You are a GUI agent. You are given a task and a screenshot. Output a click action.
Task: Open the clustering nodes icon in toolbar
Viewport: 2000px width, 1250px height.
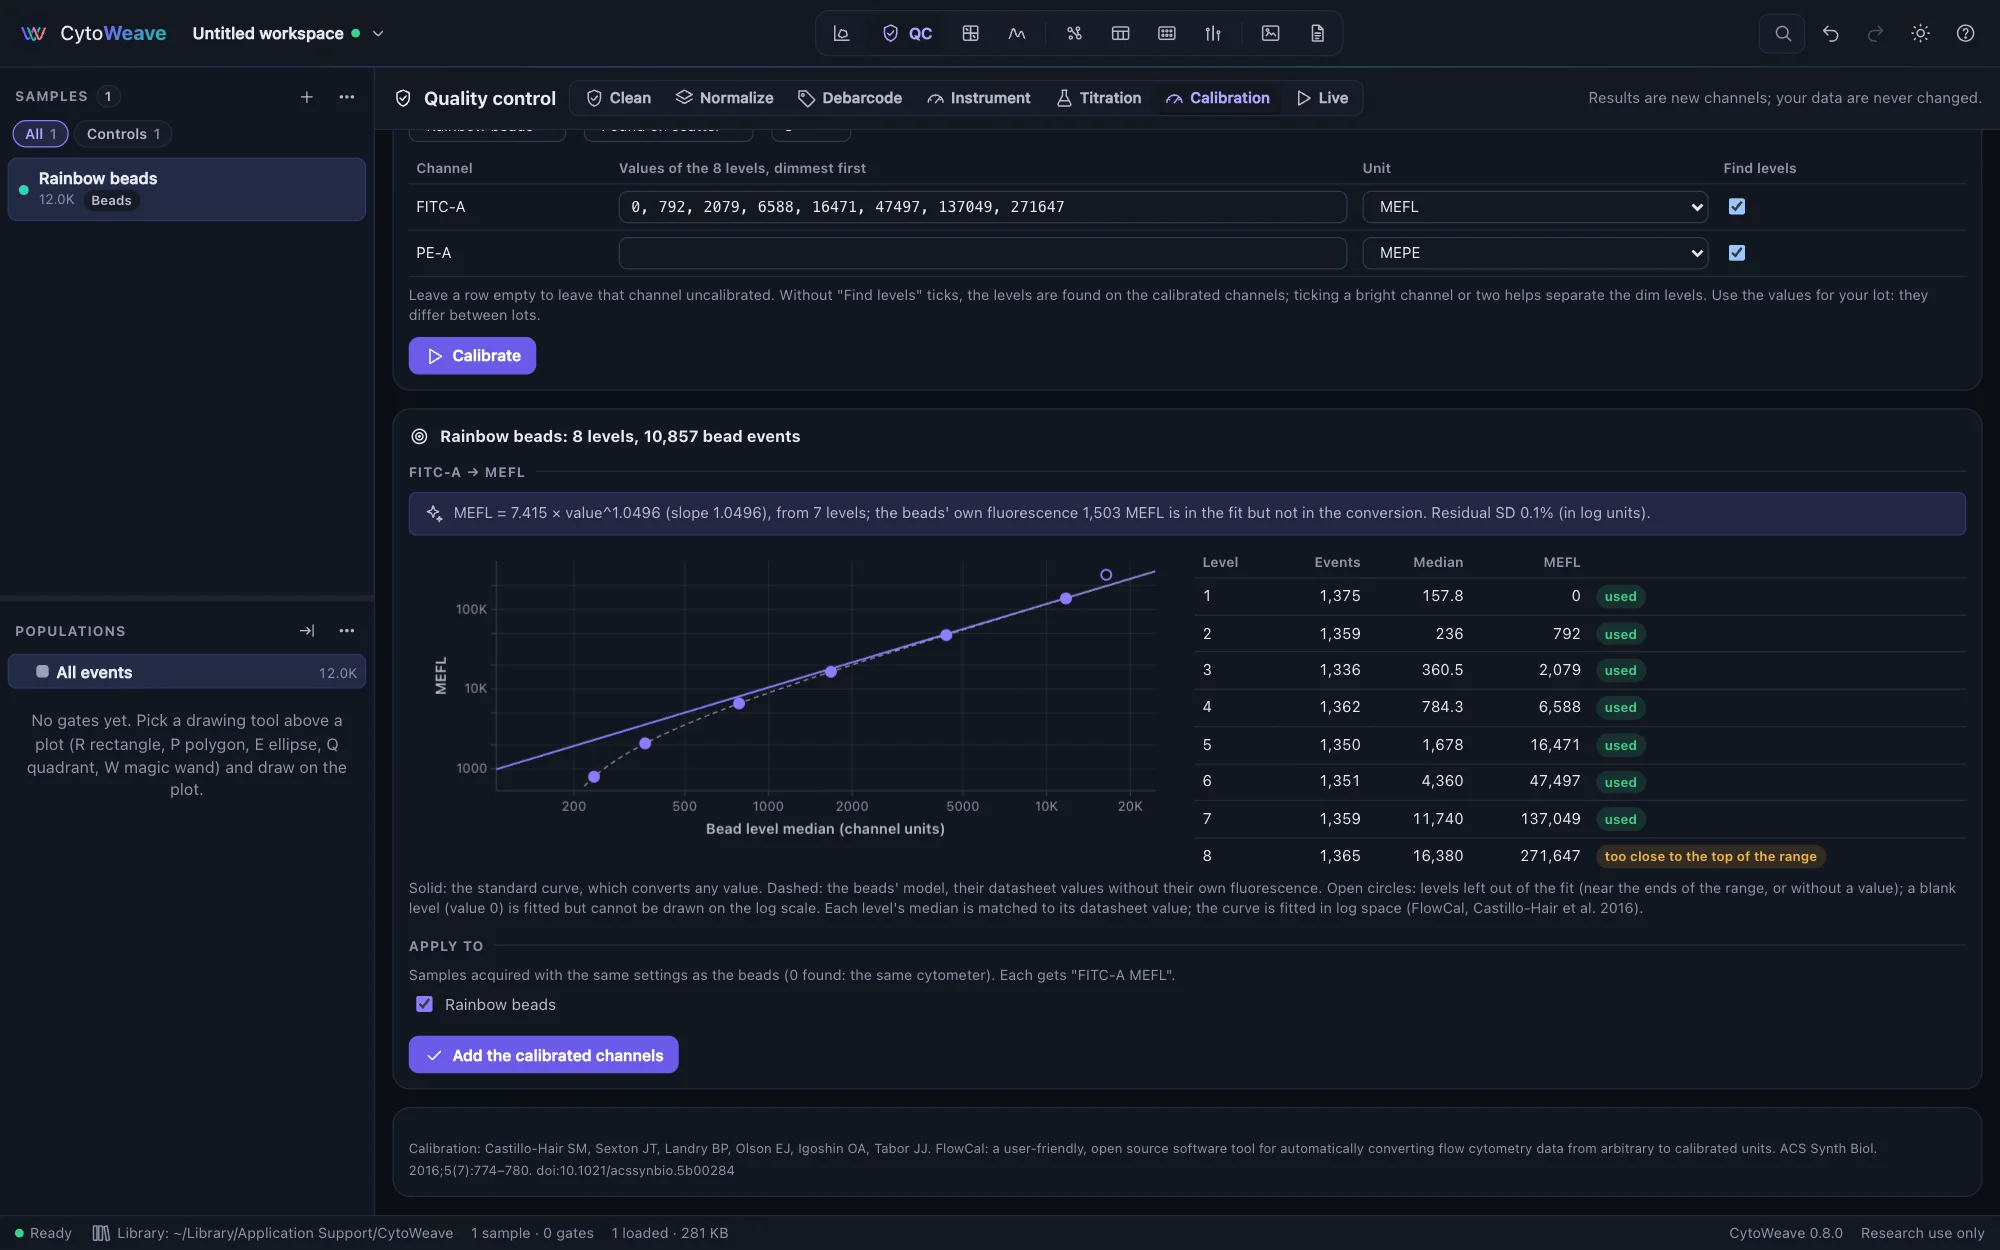1074,33
